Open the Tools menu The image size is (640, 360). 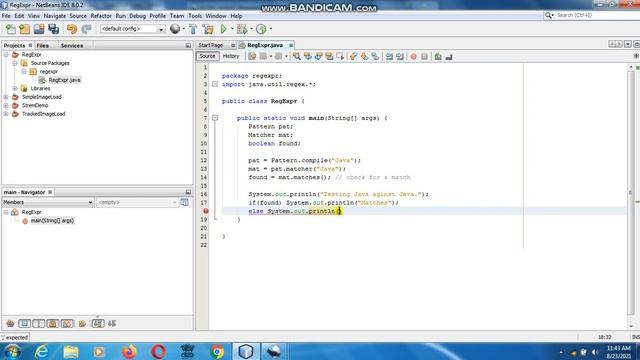(195, 16)
